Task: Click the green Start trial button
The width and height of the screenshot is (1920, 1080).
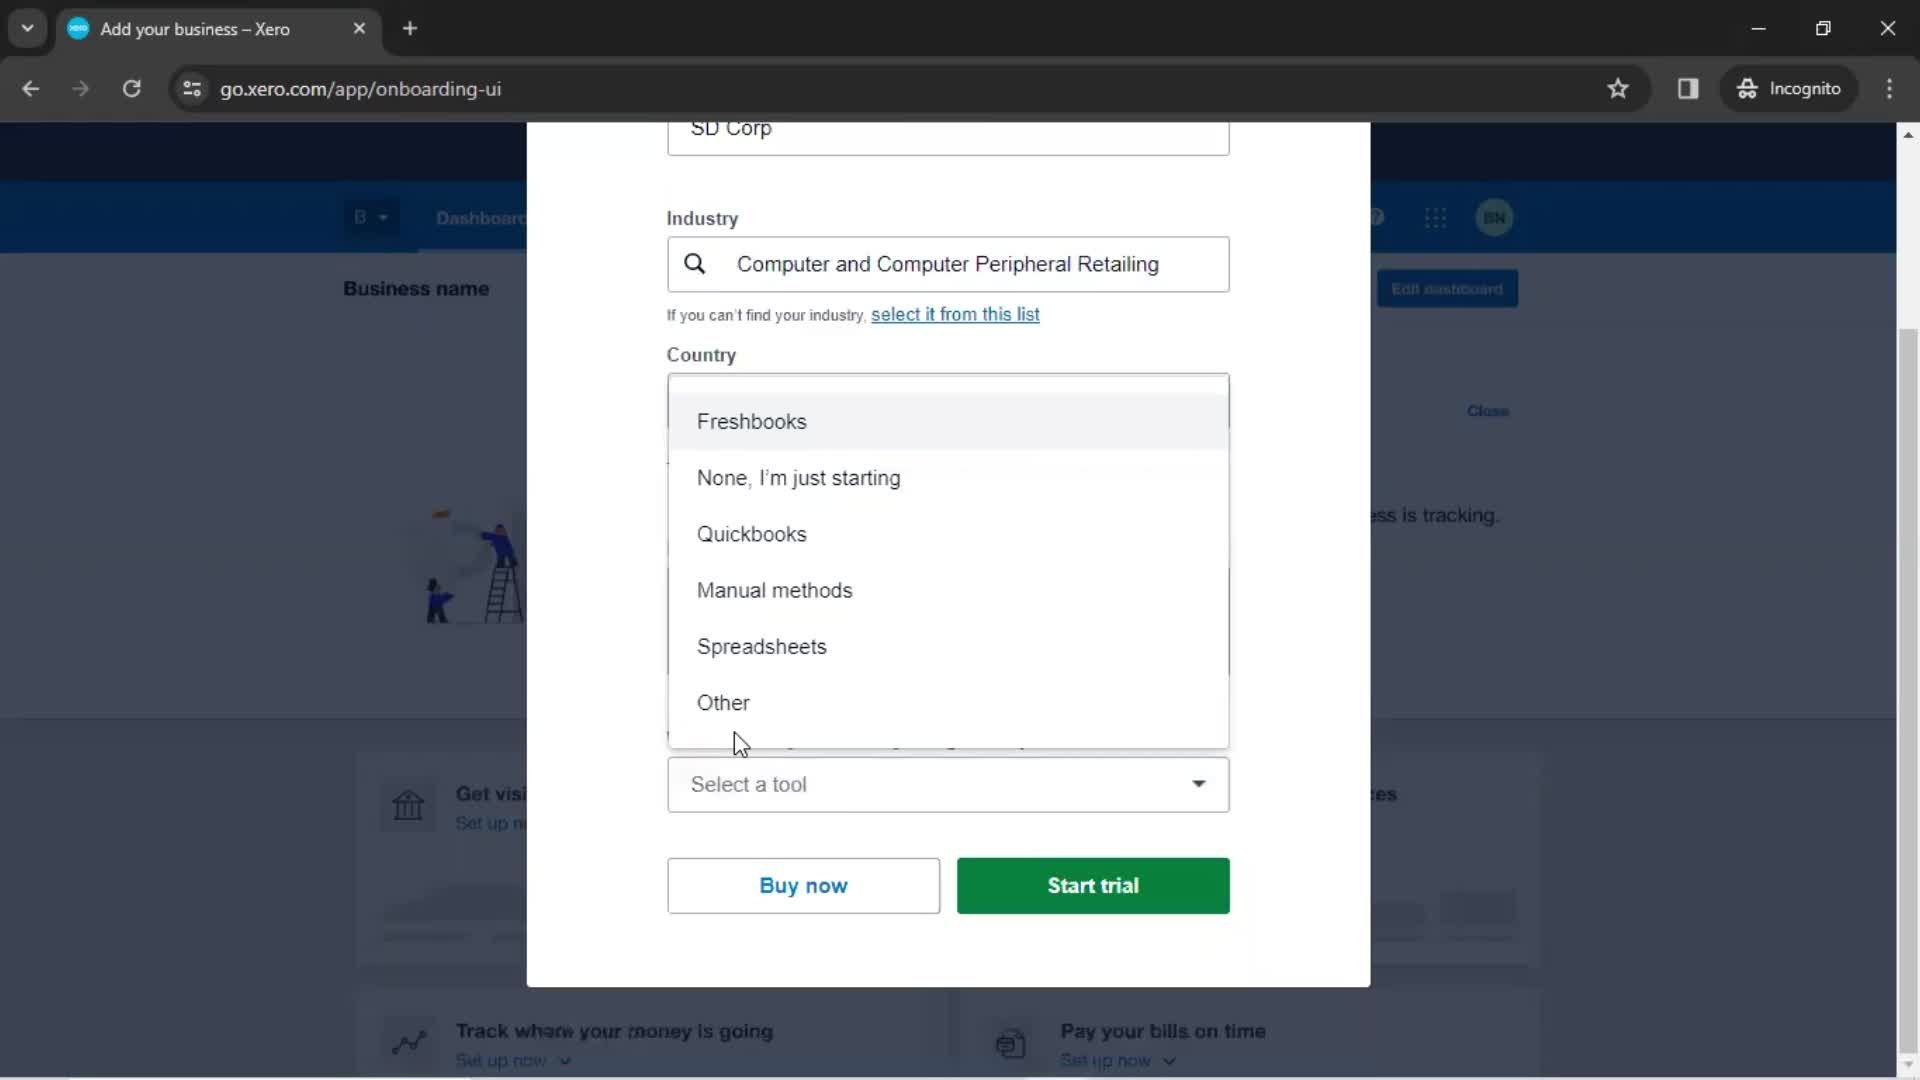Action: point(1093,885)
